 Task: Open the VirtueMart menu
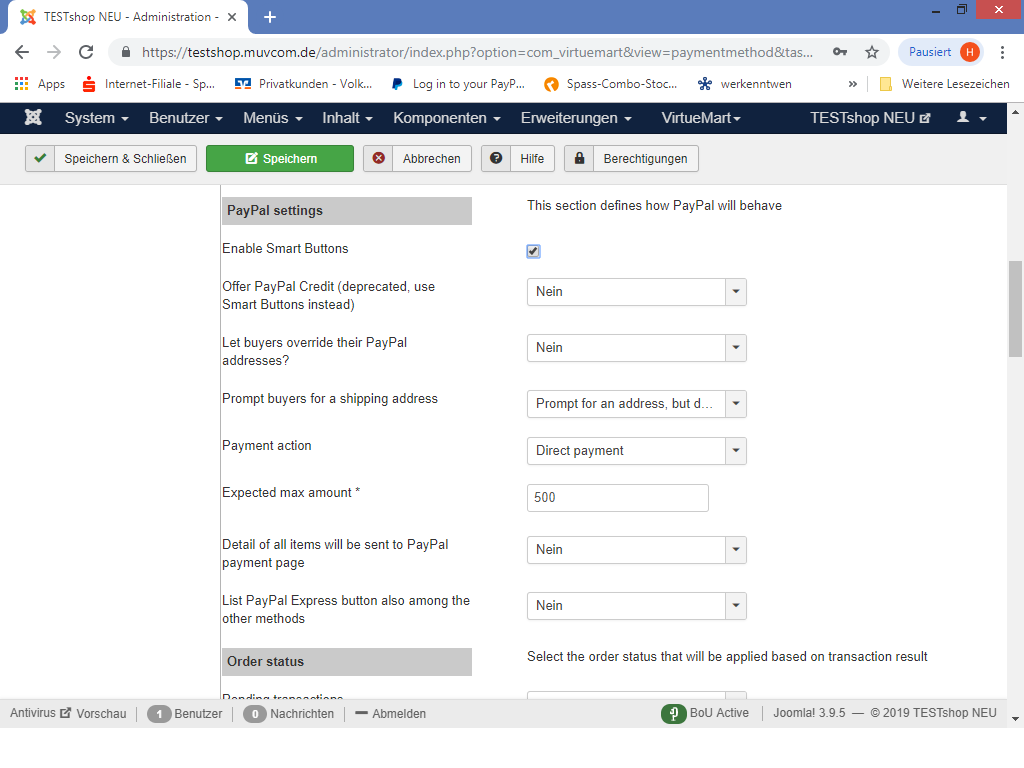point(700,118)
